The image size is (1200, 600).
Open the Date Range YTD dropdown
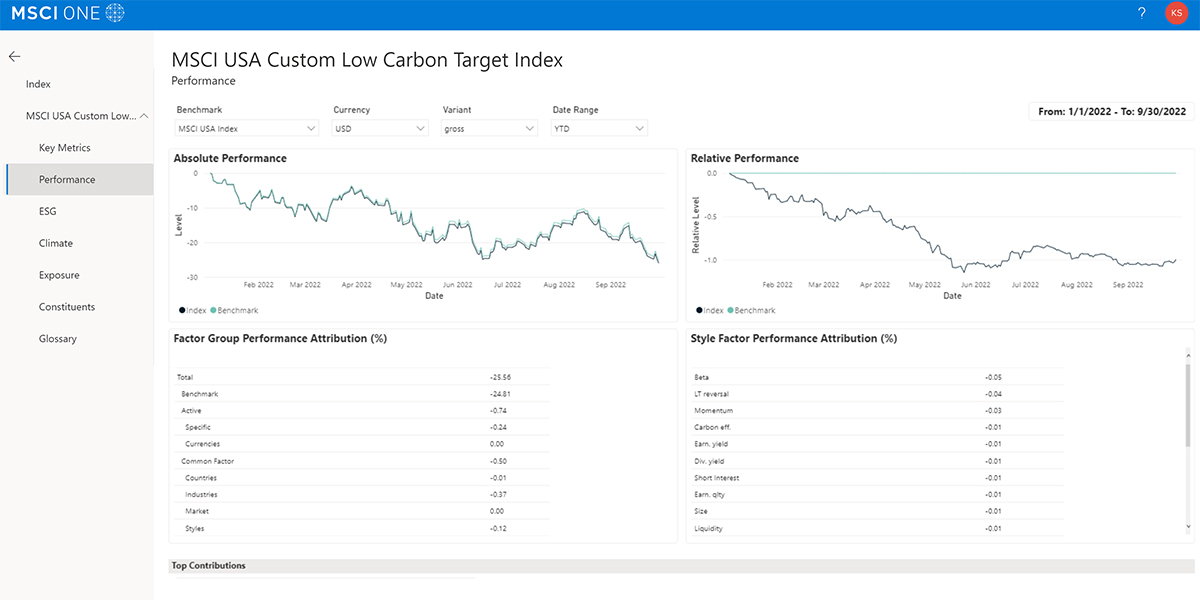pos(599,128)
